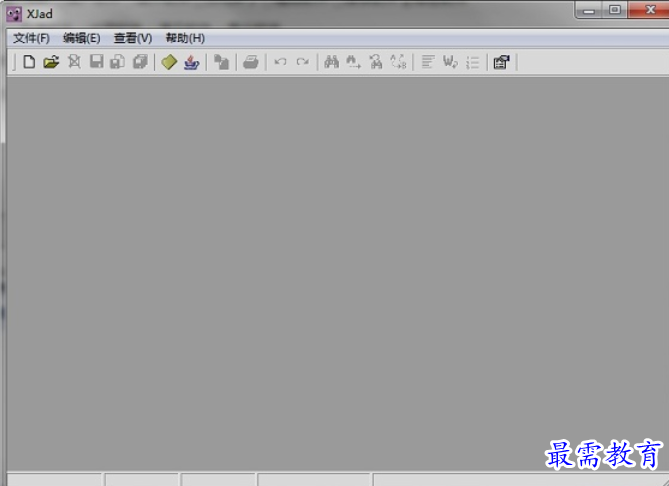Click the Copy documents toolbar icon
Viewport: 669px width, 486px height.
221,62
